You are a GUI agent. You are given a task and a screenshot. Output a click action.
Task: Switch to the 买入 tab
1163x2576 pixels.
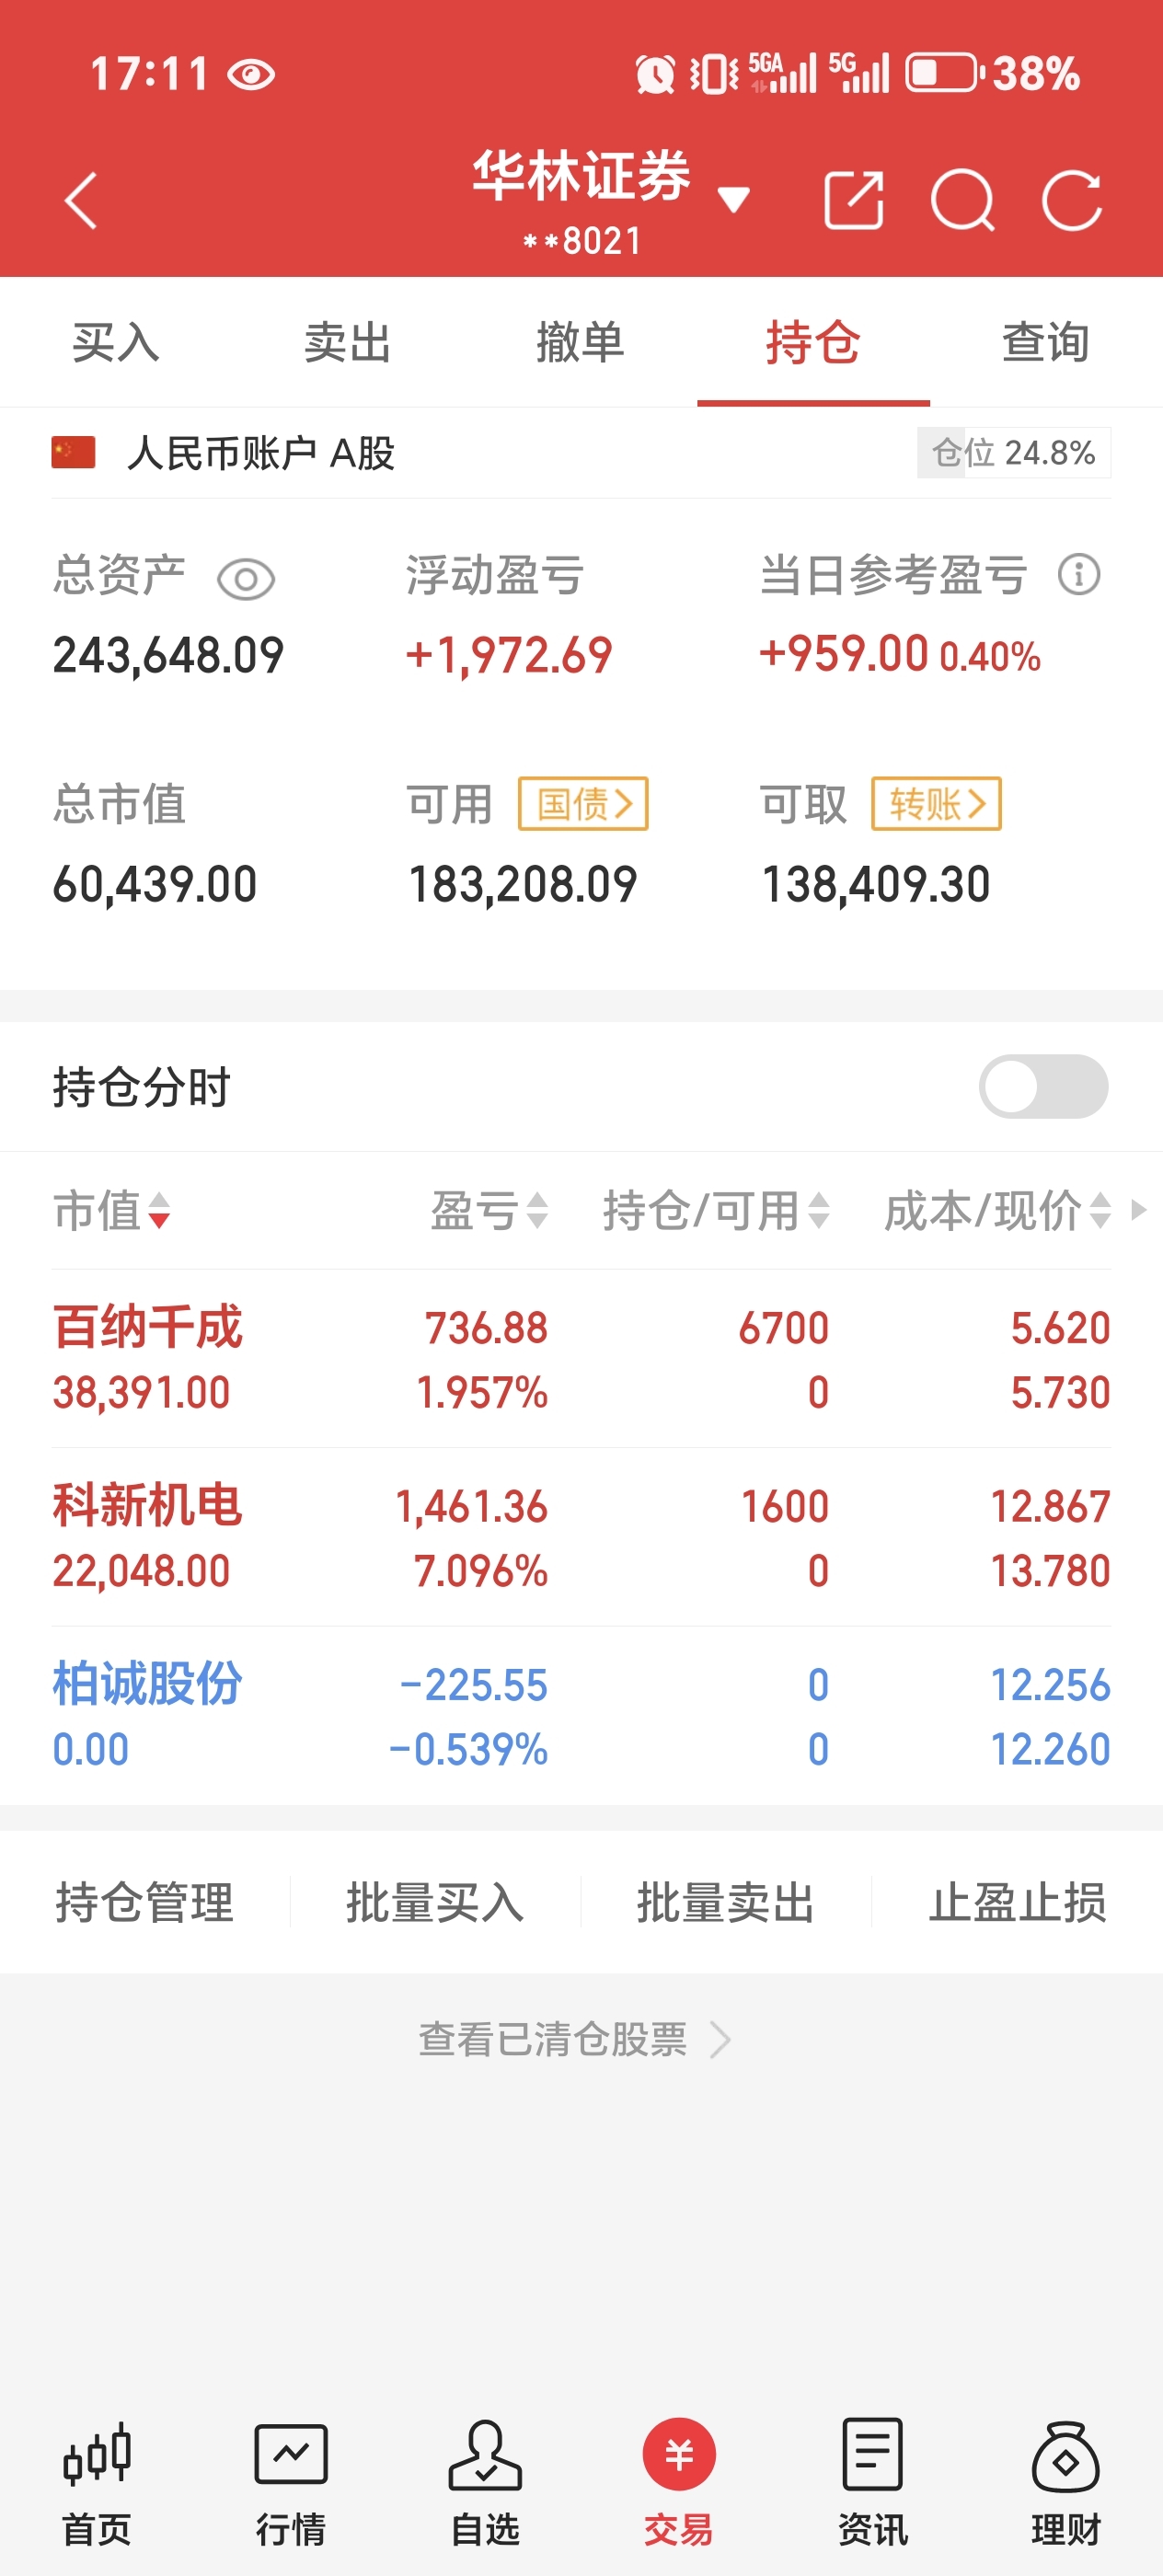[x=116, y=342]
